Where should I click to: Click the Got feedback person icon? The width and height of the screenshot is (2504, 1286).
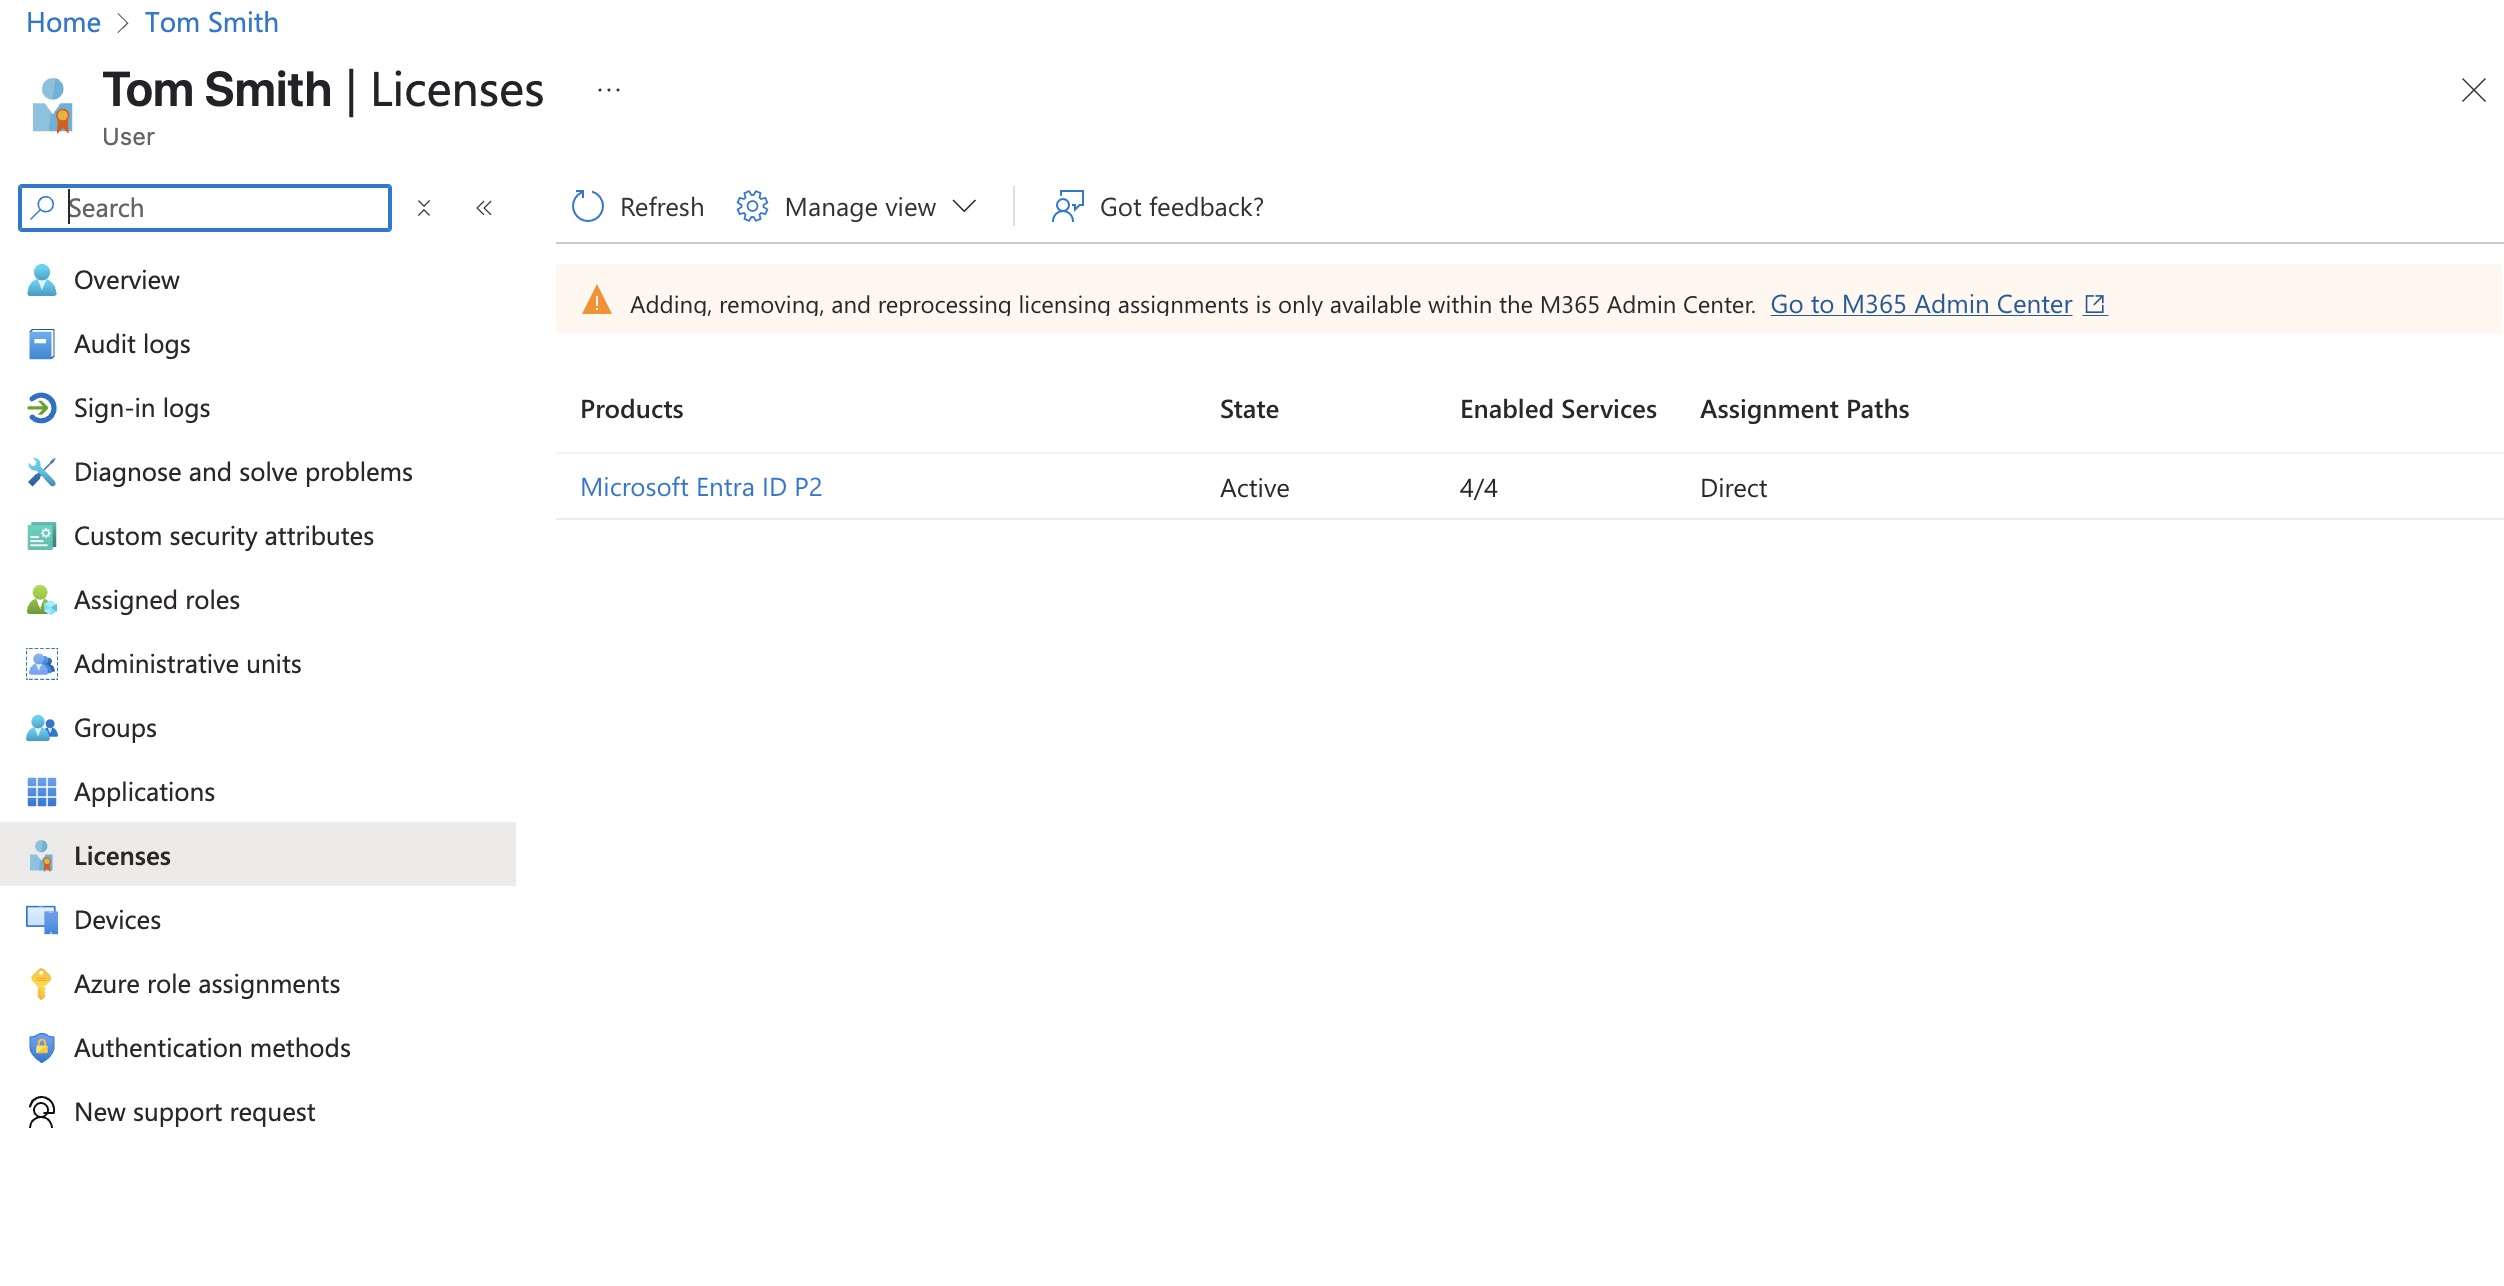(1067, 207)
